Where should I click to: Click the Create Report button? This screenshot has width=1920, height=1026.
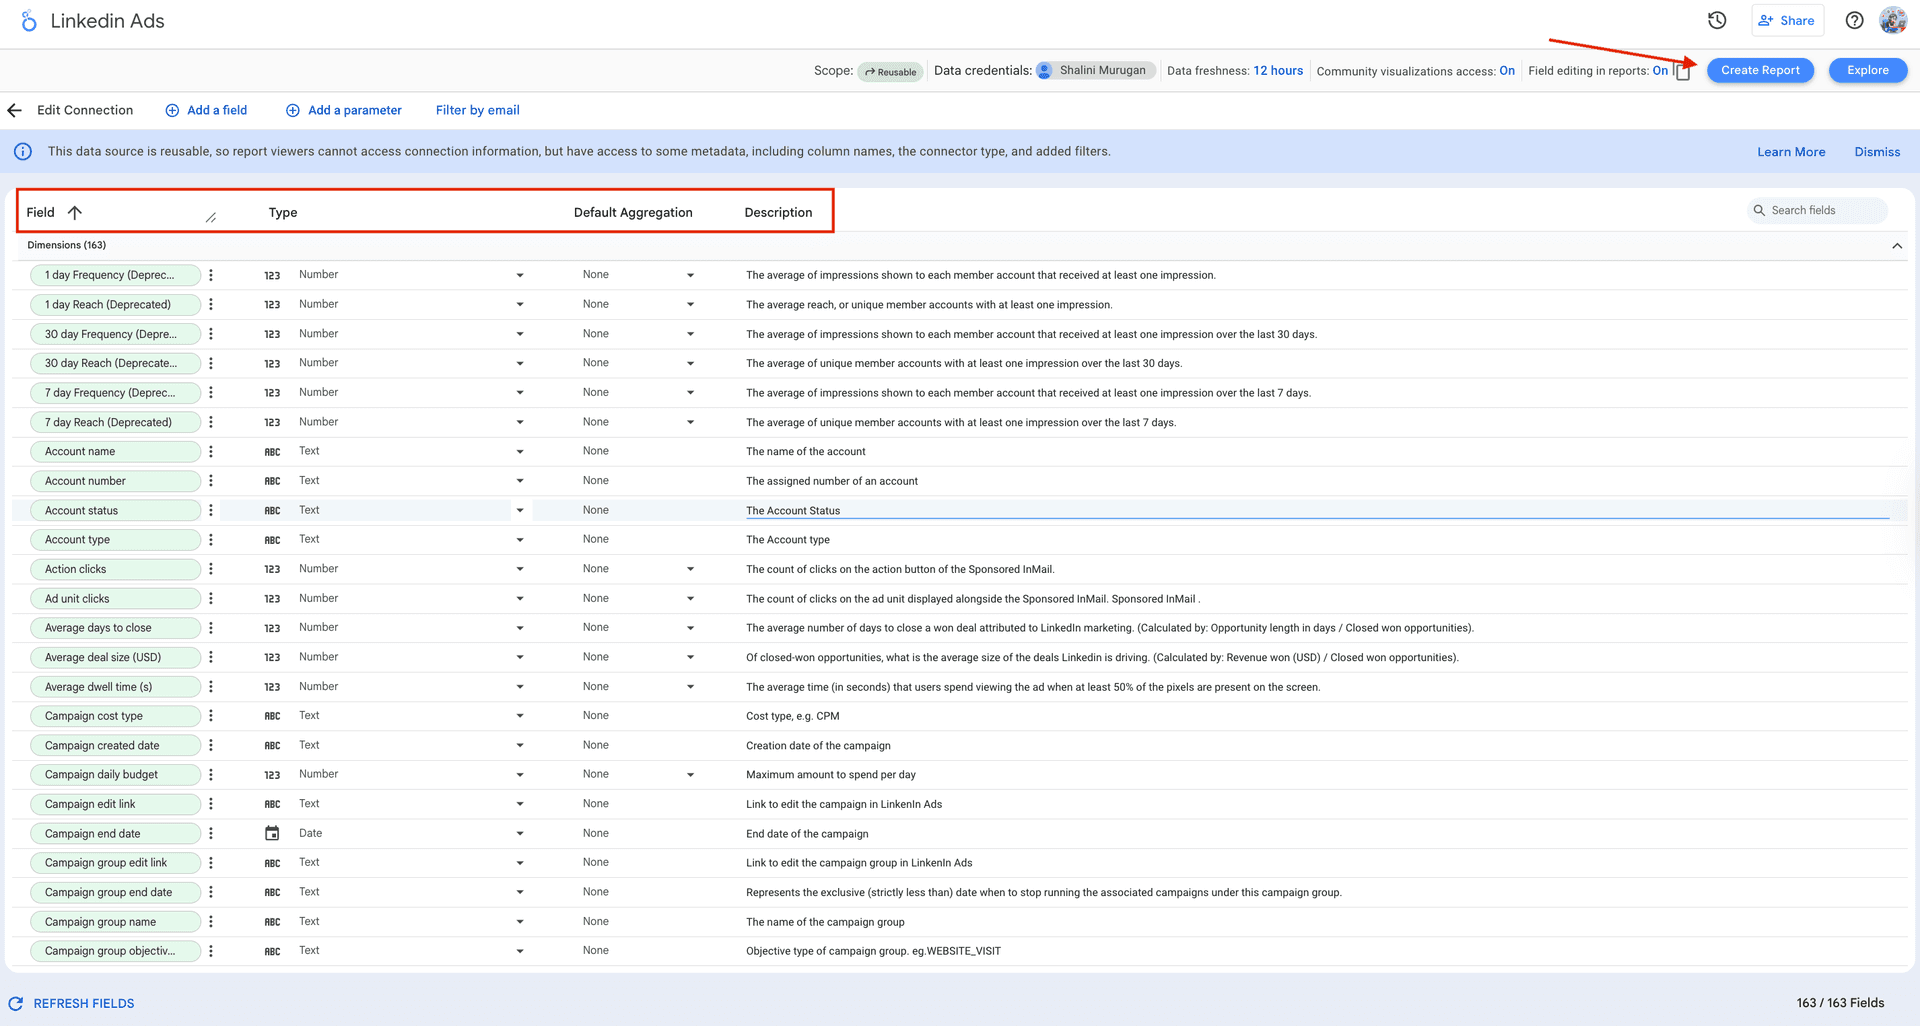[x=1760, y=70]
